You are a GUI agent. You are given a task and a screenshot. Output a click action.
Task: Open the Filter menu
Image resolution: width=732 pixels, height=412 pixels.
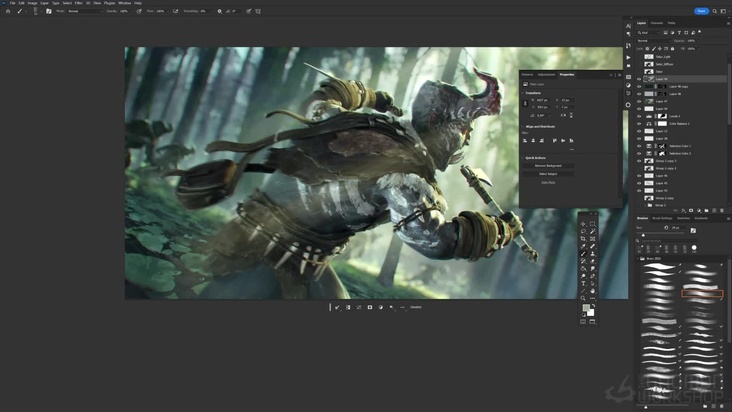(x=78, y=3)
